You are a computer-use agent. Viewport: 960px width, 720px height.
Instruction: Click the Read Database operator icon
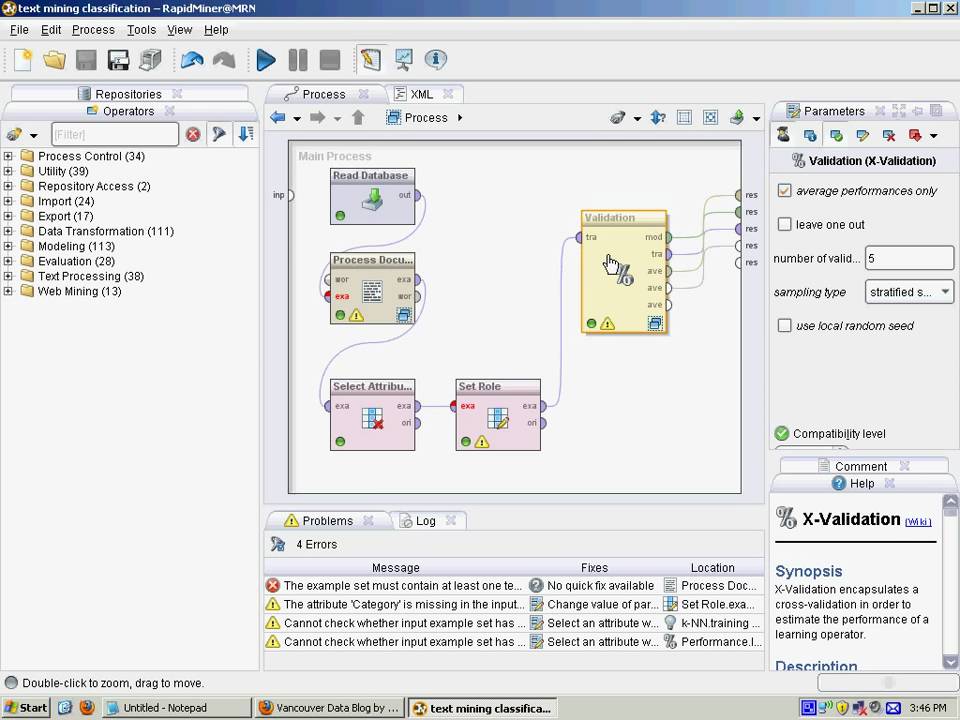click(x=372, y=200)
